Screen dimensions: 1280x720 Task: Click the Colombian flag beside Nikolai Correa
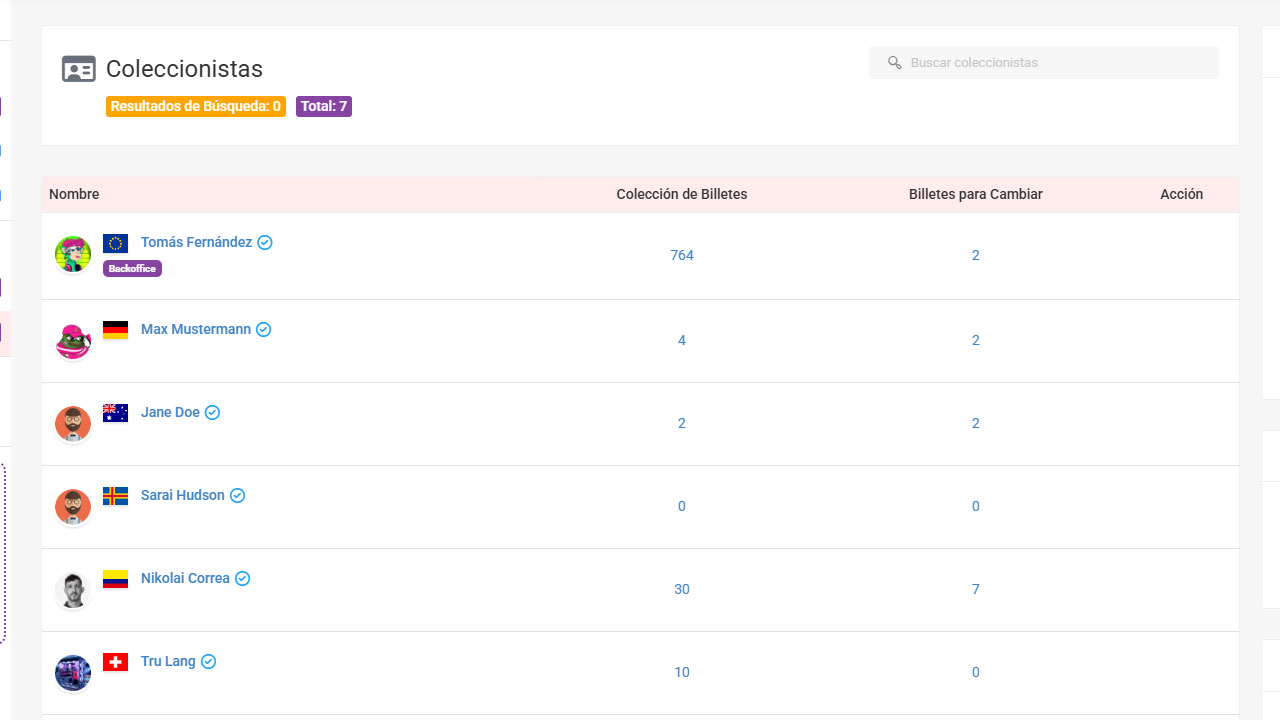pyautogui.click(x=115, y=579)
